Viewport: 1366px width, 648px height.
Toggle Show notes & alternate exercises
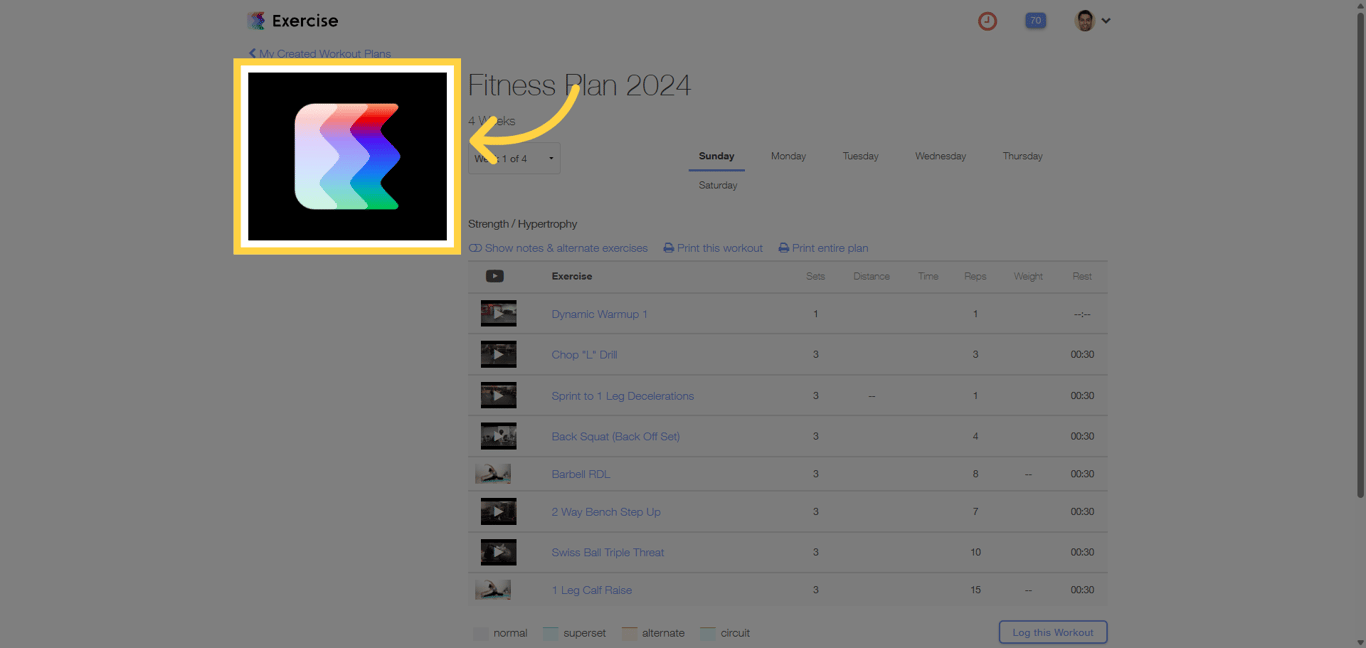pyautogui.click(x=558, y=248)
